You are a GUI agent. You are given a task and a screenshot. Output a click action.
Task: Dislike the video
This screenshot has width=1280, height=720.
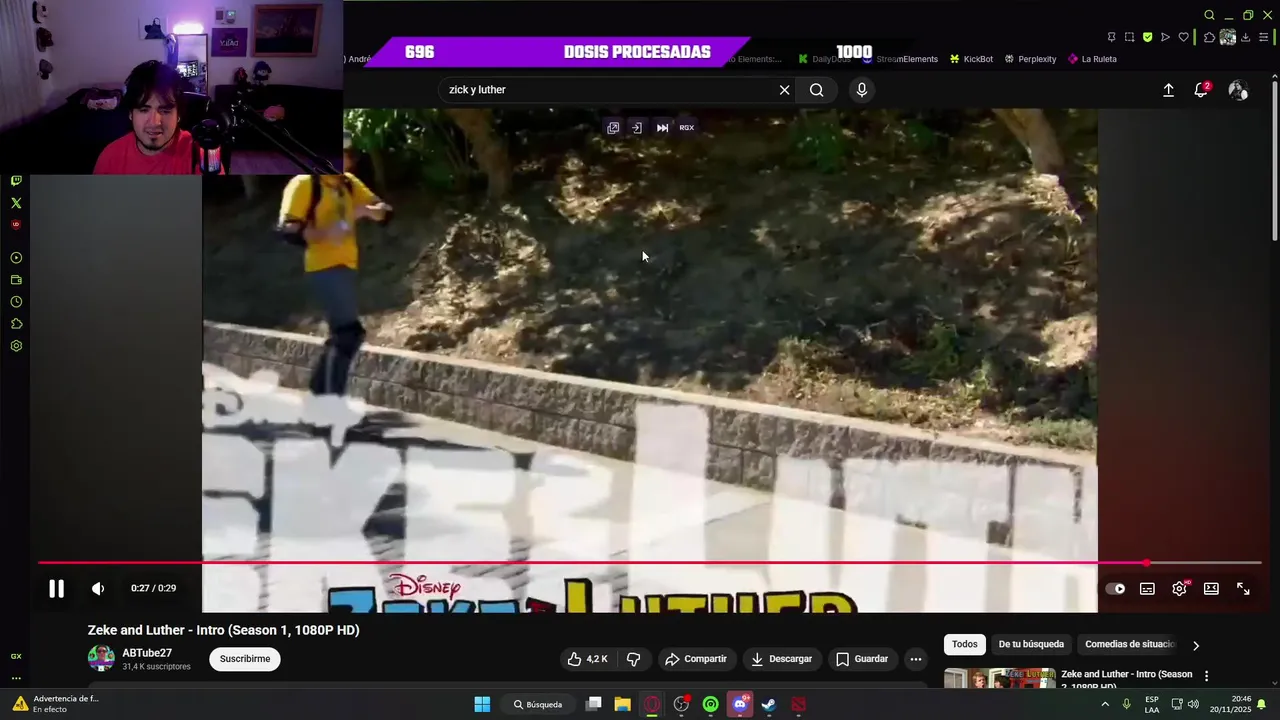[633, 659]
